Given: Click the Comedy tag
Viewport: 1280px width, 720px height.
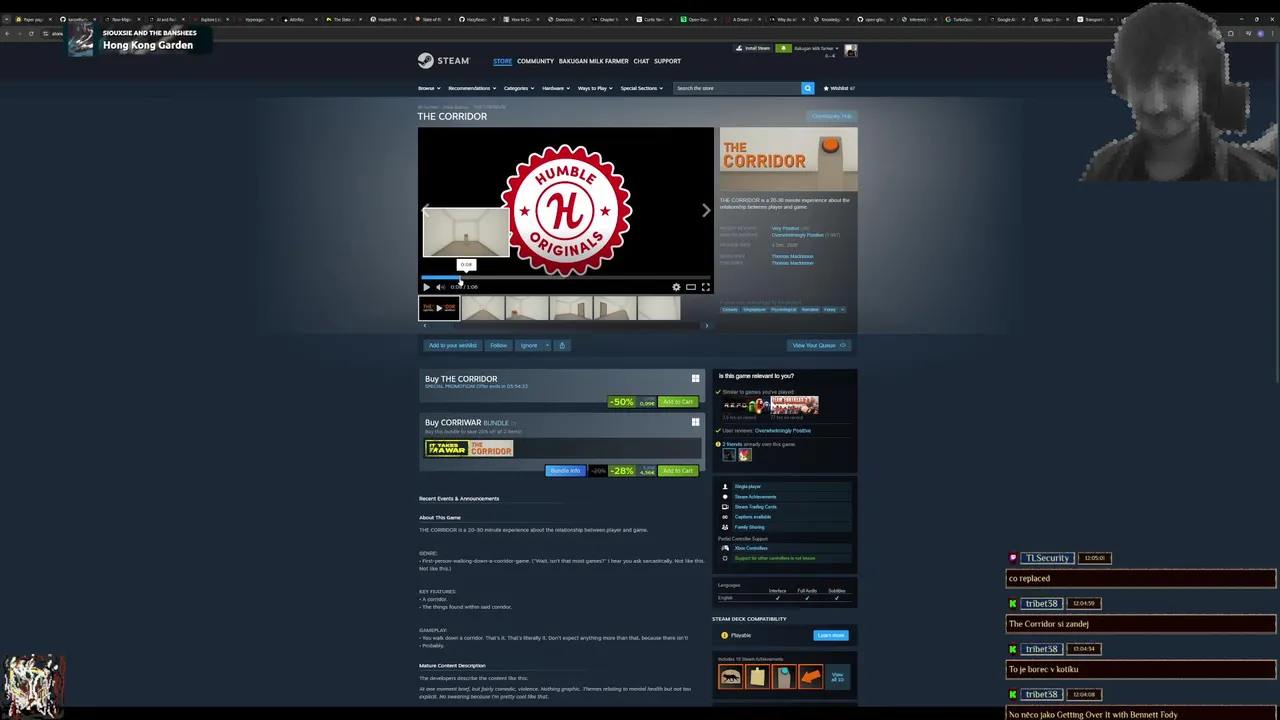Looking at the screenshot, I should (730, 310).
